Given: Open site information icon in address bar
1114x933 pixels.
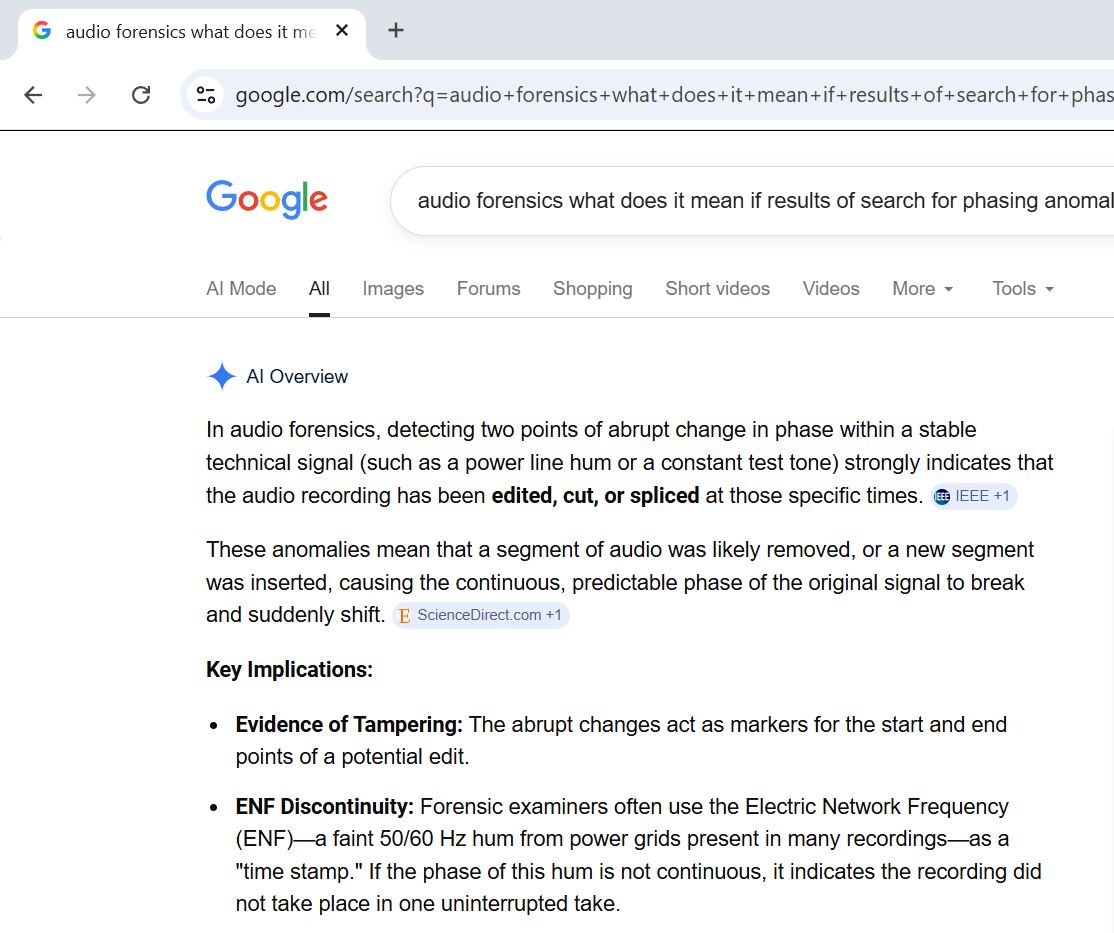Looking at the screenshot, I should click(206, 95).
